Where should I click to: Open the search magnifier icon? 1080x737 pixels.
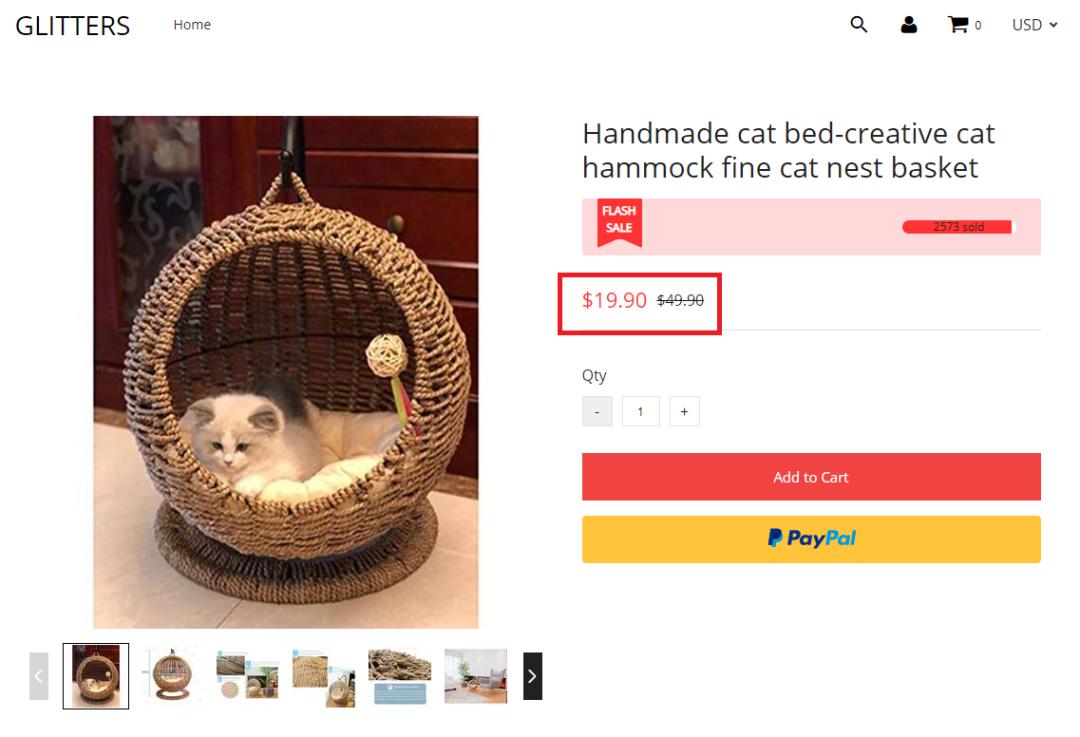pyautogui.click(x=858, y=25)
